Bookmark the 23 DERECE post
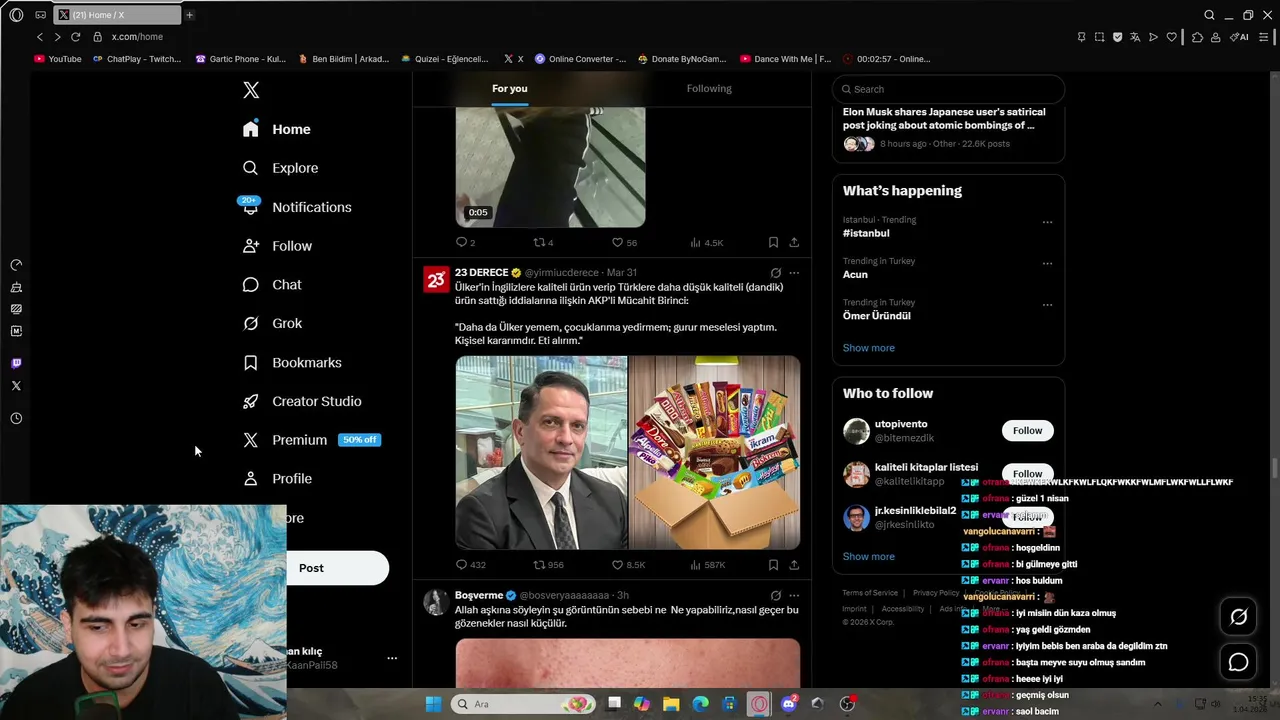Viewport: 1280px width, 720px height. point(773,565)
